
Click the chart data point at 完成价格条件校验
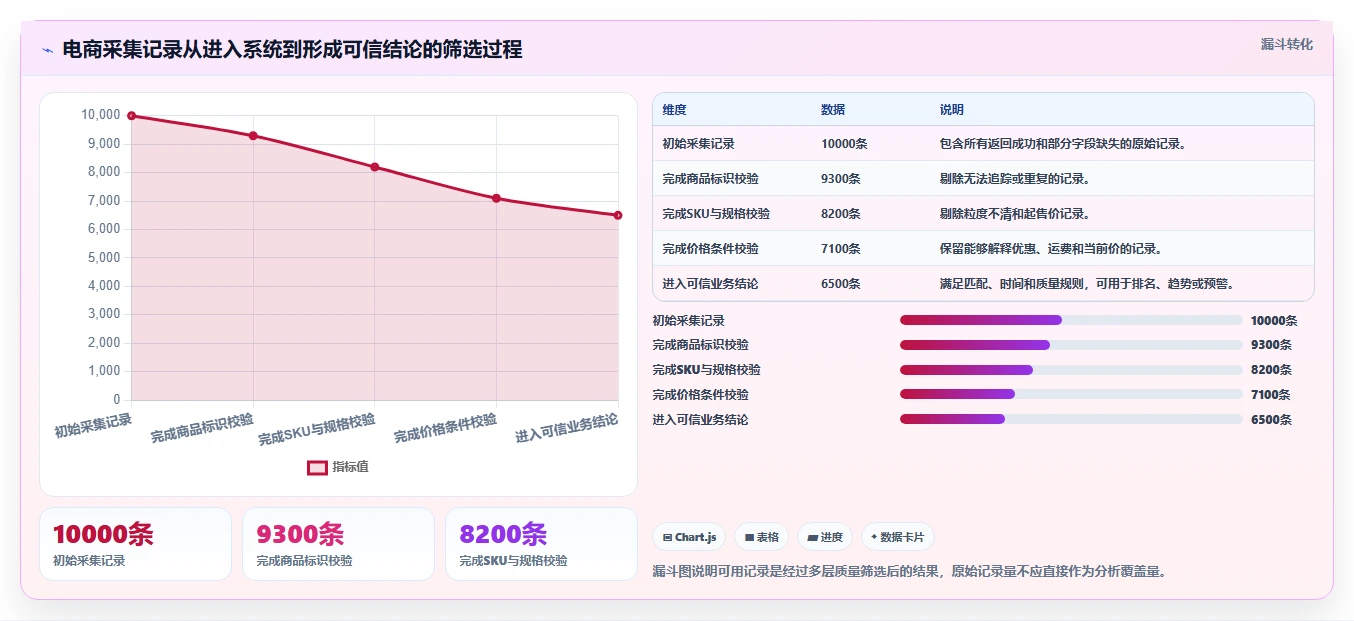click(496, 198)
